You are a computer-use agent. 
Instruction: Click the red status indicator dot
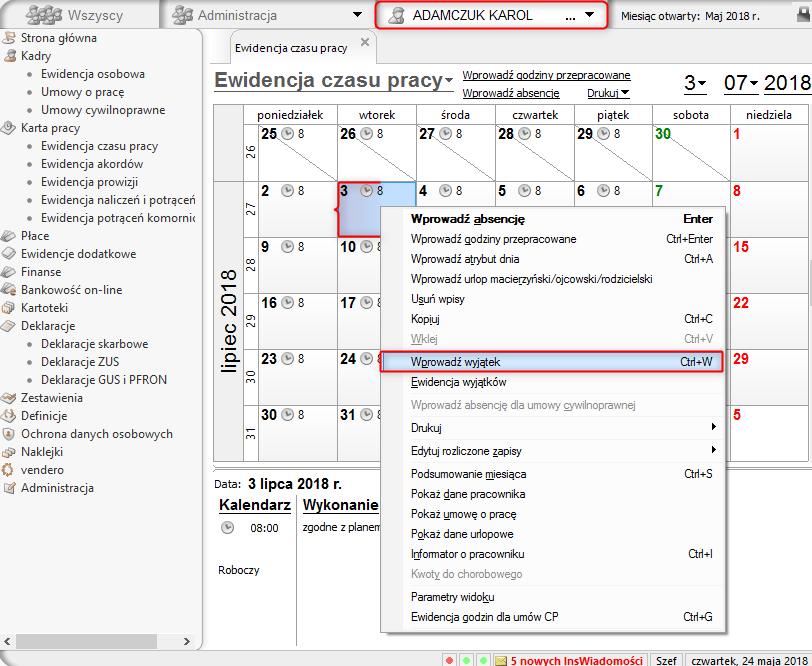[x=450, y=660]
